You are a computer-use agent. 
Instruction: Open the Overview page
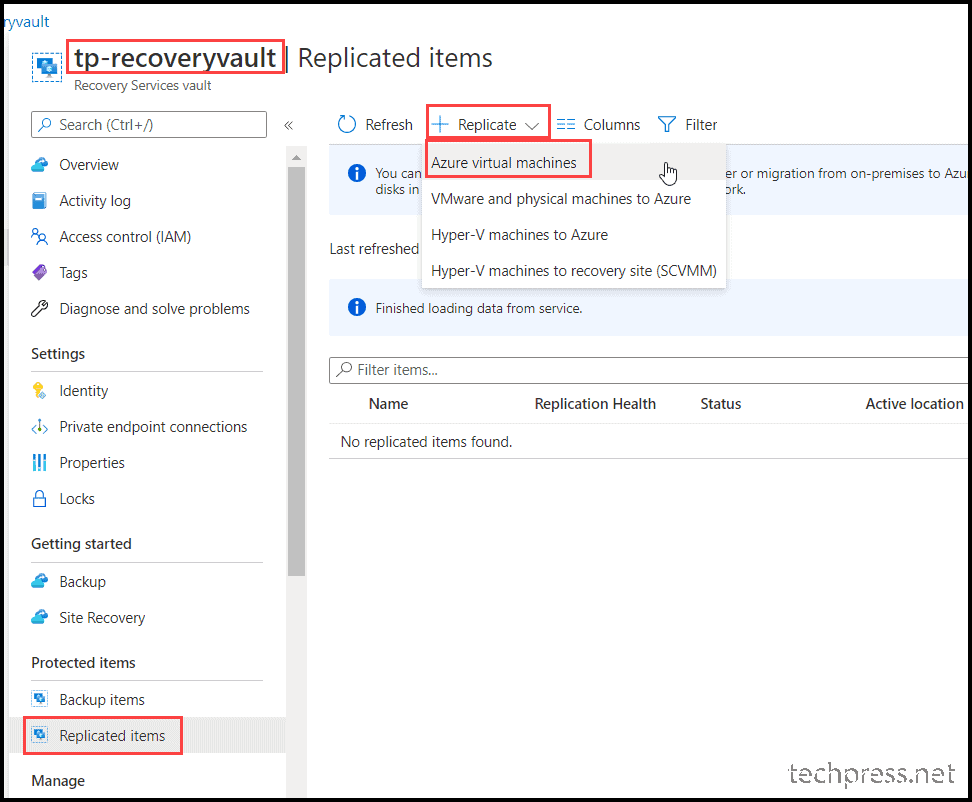pyautogui.click(x=89, y=165)
